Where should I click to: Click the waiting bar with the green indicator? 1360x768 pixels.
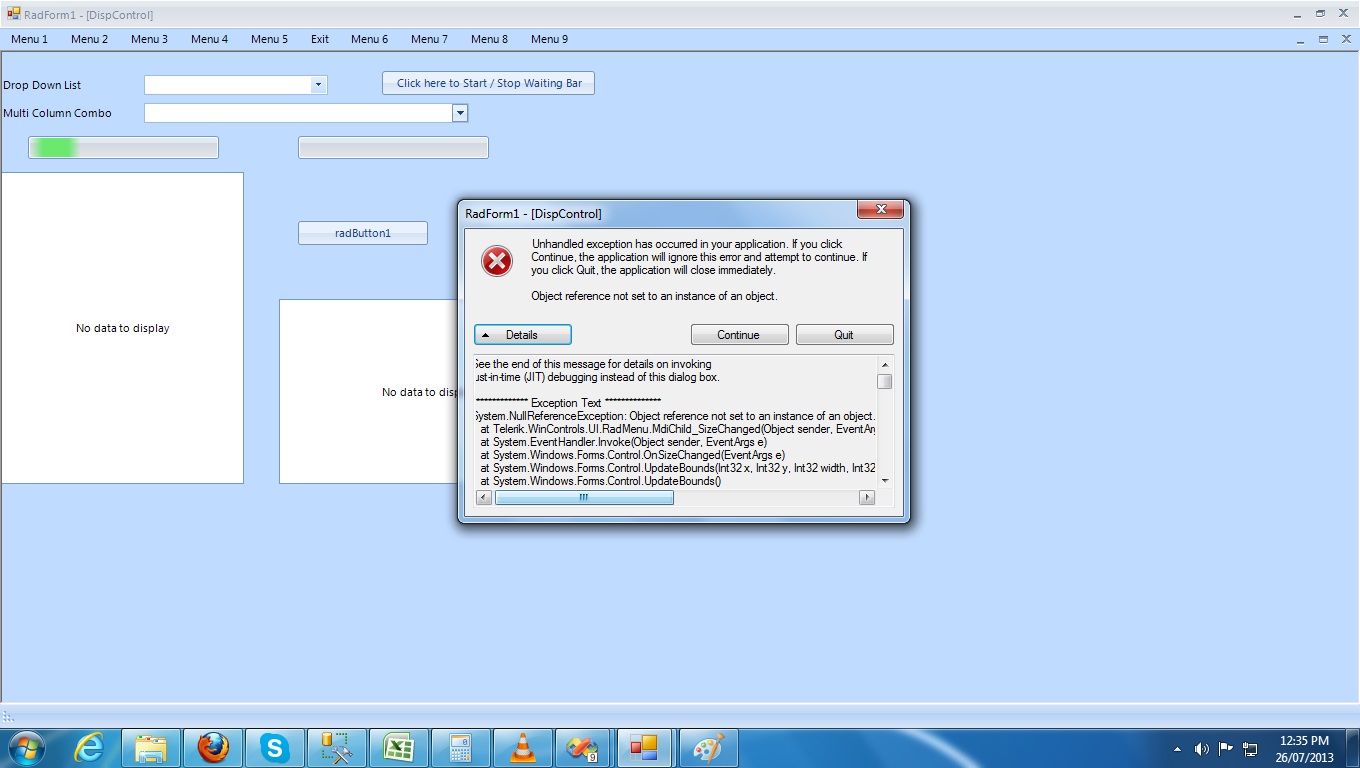coord(123,148)
